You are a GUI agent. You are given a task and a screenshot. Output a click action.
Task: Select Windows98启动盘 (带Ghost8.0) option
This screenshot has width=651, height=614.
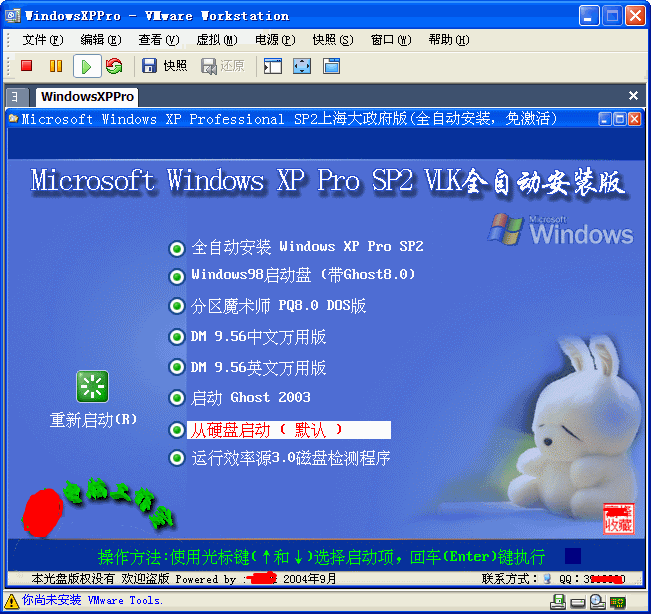click(292, 275)
